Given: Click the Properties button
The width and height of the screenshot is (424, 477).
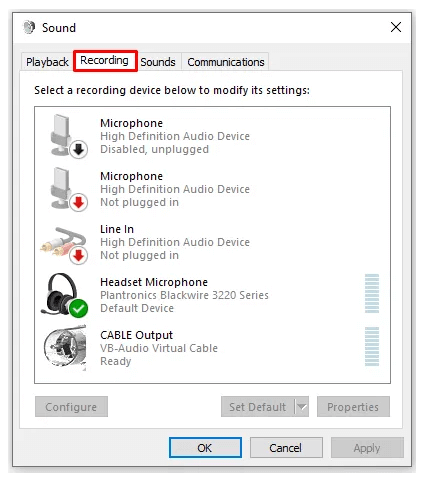Looking at the screenshot, I should point(353,406).
